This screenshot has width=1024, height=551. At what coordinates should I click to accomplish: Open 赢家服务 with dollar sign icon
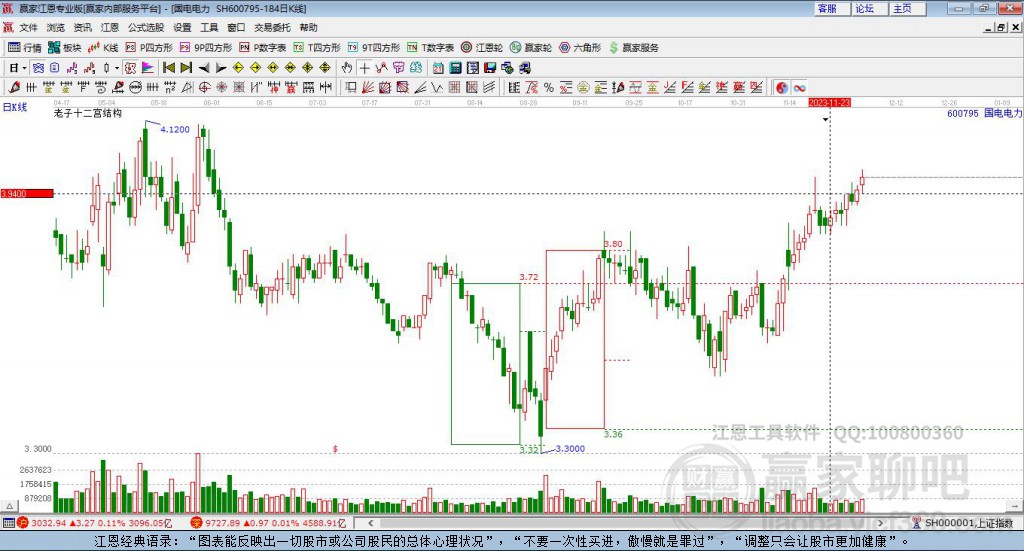[x=633, y=48]
